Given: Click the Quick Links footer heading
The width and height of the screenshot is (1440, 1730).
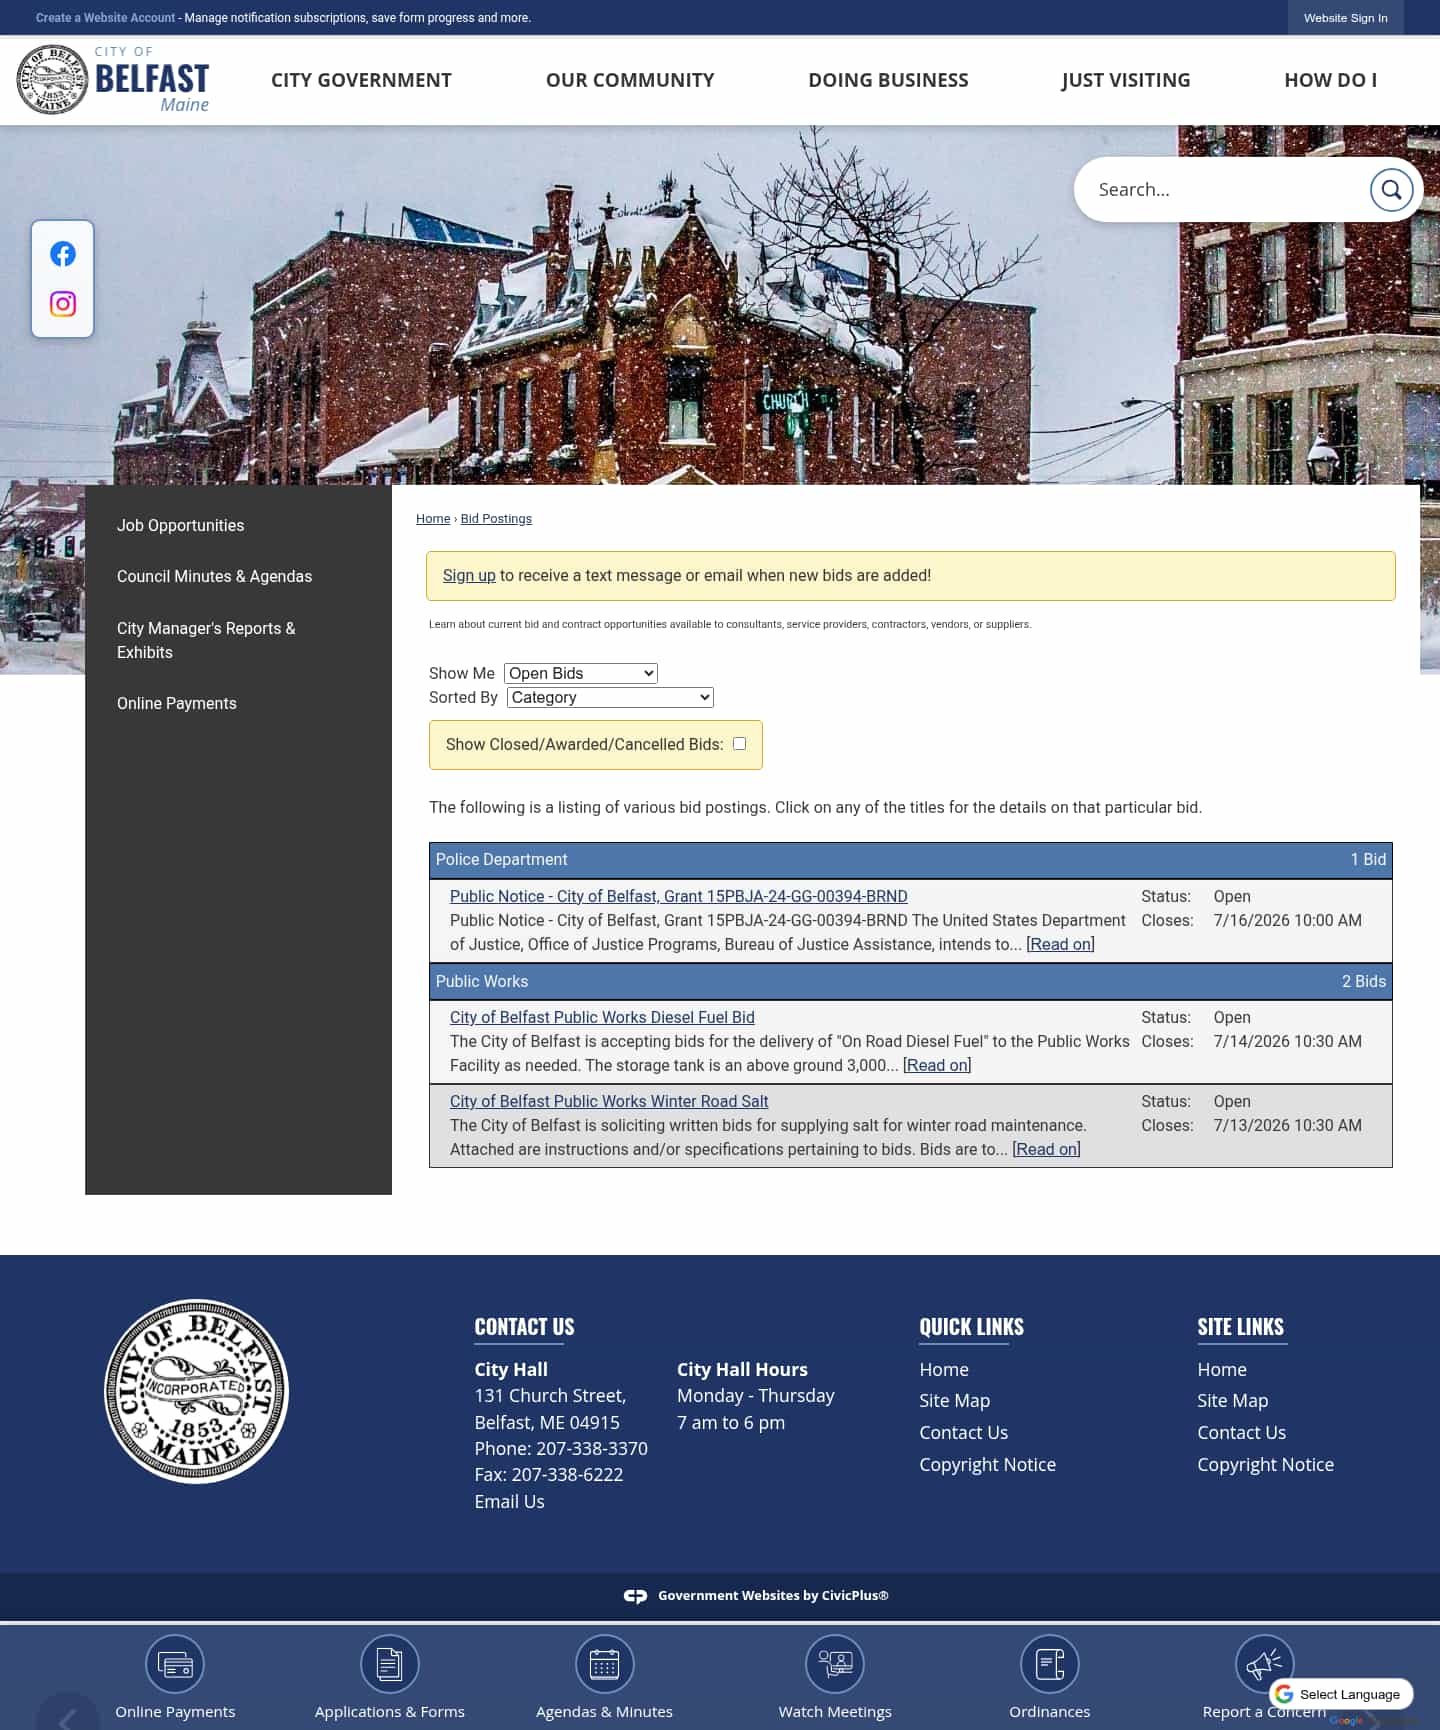Looking at the screenshot, I should pos(971,1327).
